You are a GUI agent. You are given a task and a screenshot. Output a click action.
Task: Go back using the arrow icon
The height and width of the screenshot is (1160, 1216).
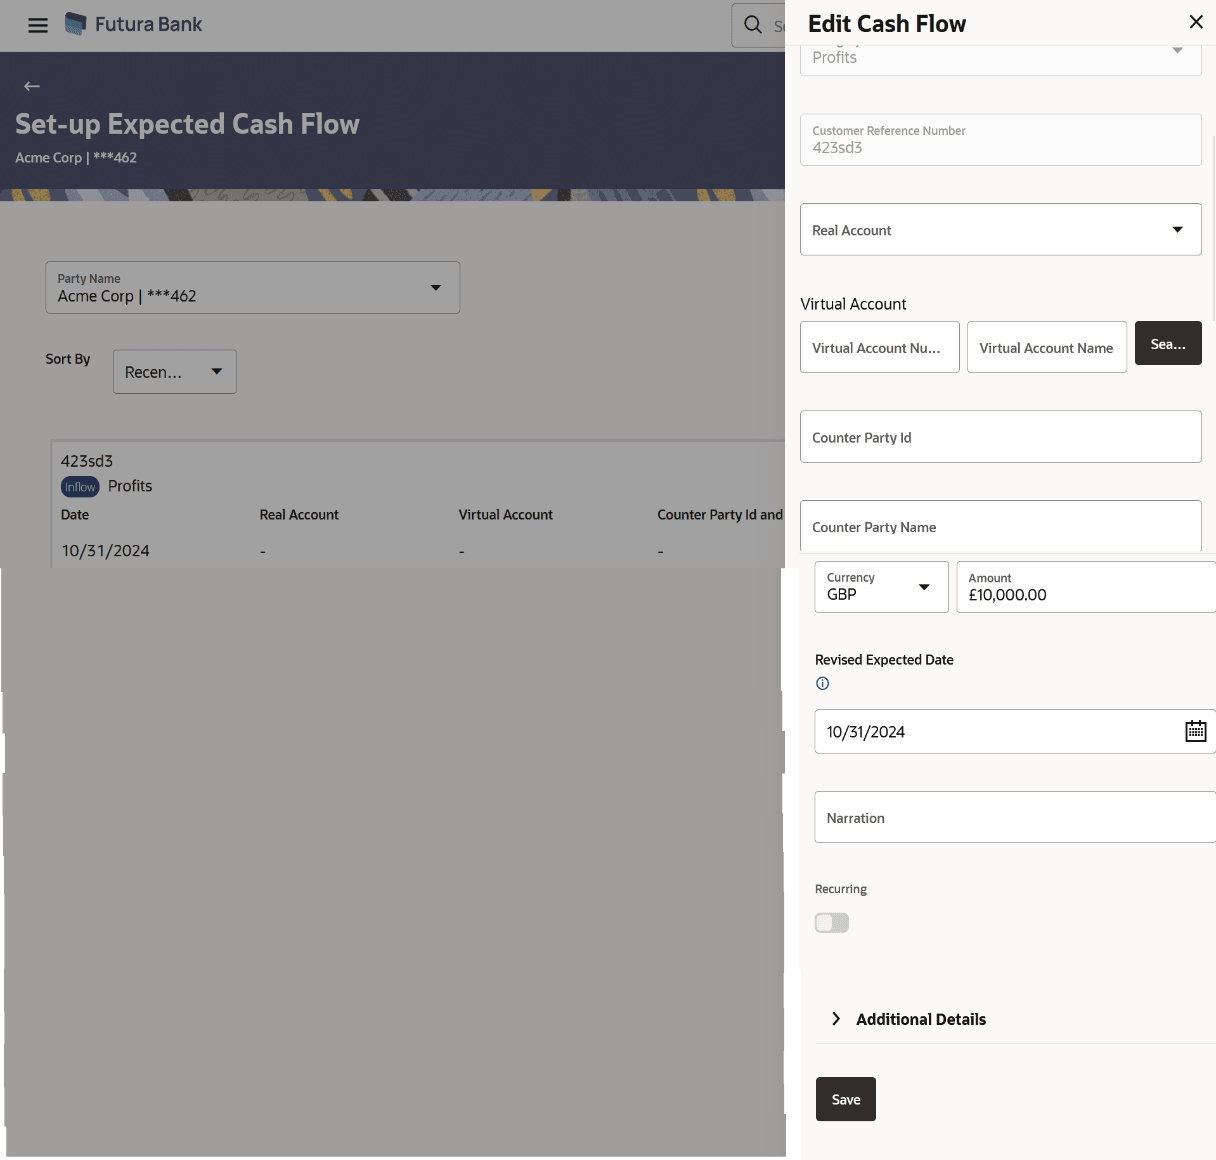32,87
